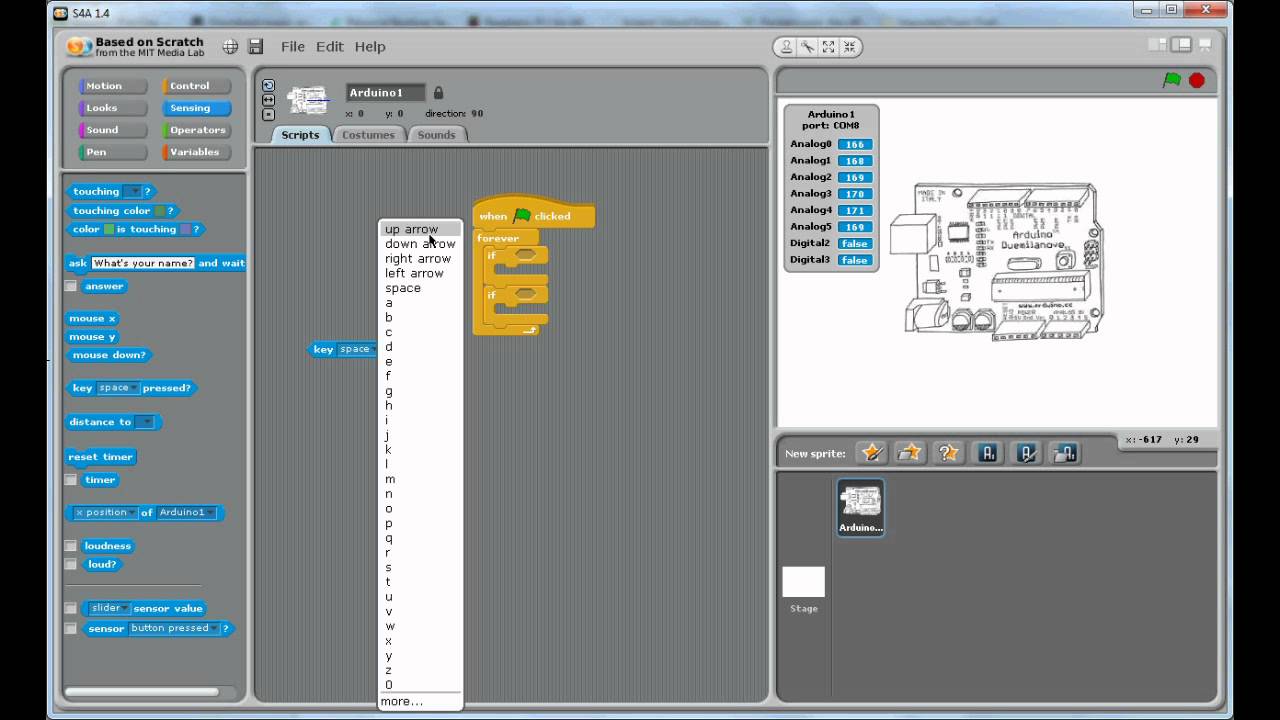Image resolution: width=1280 pixels, height=720 pixels.
Task: Tick the timer reporter checkbox
Action: 71,480
